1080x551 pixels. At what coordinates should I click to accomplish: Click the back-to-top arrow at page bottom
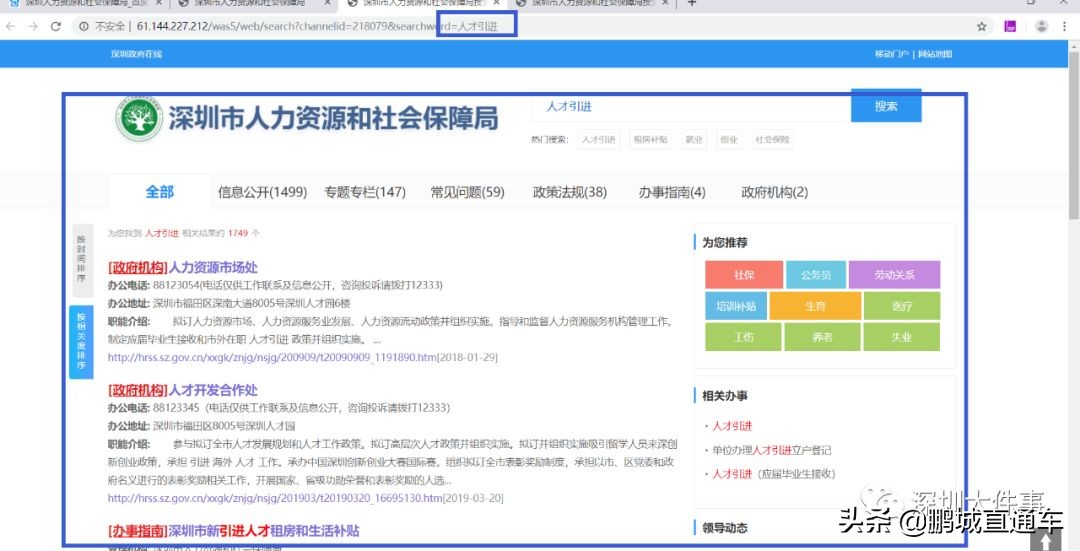click(x=1046, y=541)
